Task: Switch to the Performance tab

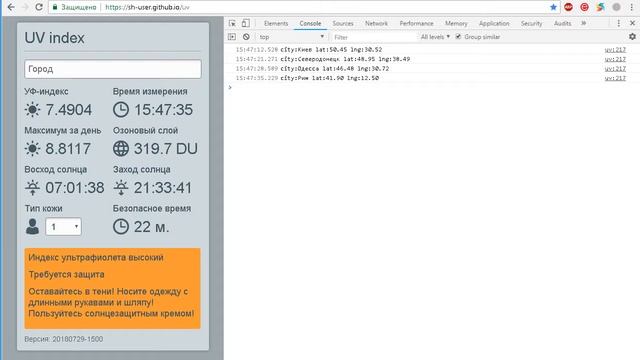Action: coord(416,23)
